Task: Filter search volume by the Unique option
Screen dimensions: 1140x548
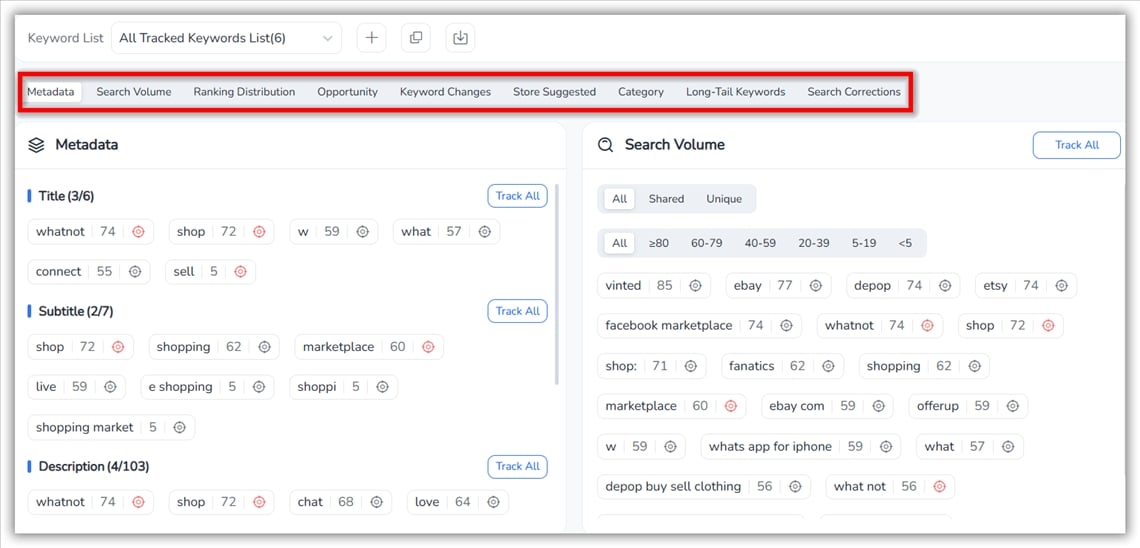Action: 724,199
